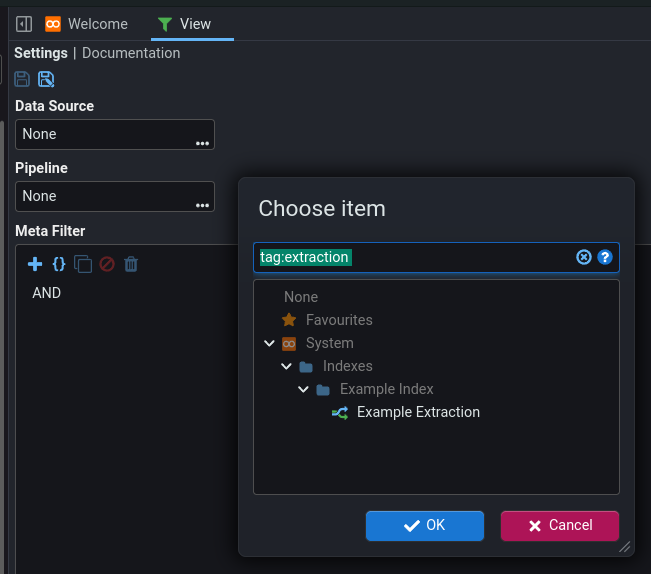Click the disable icon in Meta Filter
The height and width of the screenshot is (574, 651).
(x=107, y=264)
